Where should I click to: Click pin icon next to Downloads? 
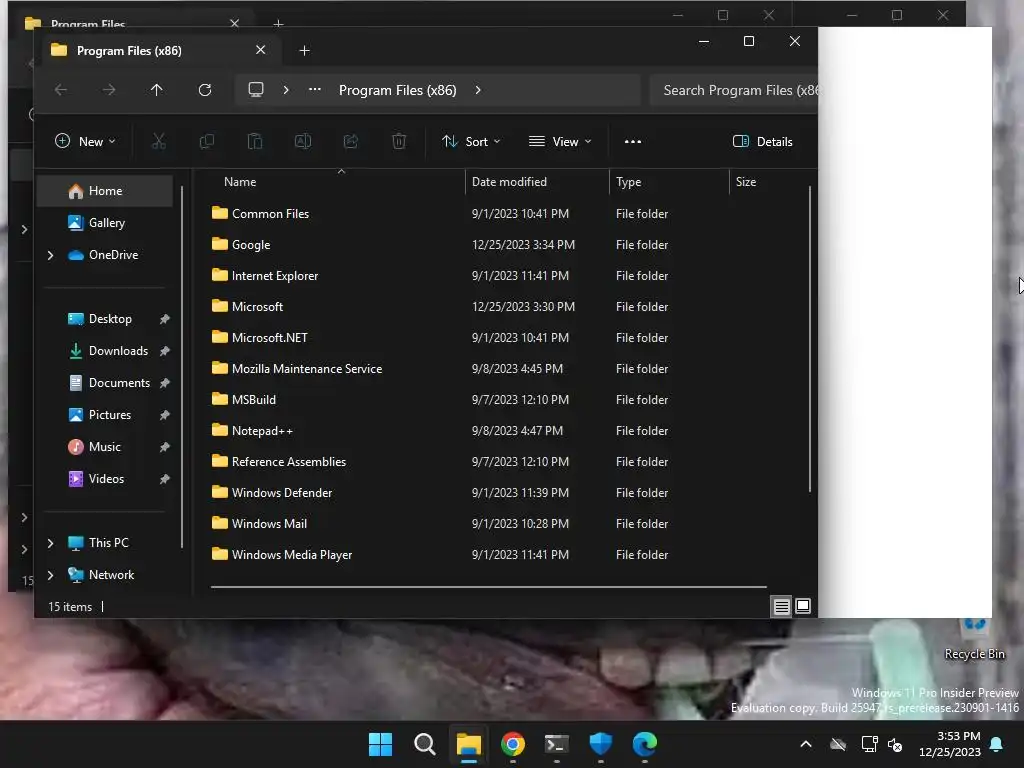point(165,351)
